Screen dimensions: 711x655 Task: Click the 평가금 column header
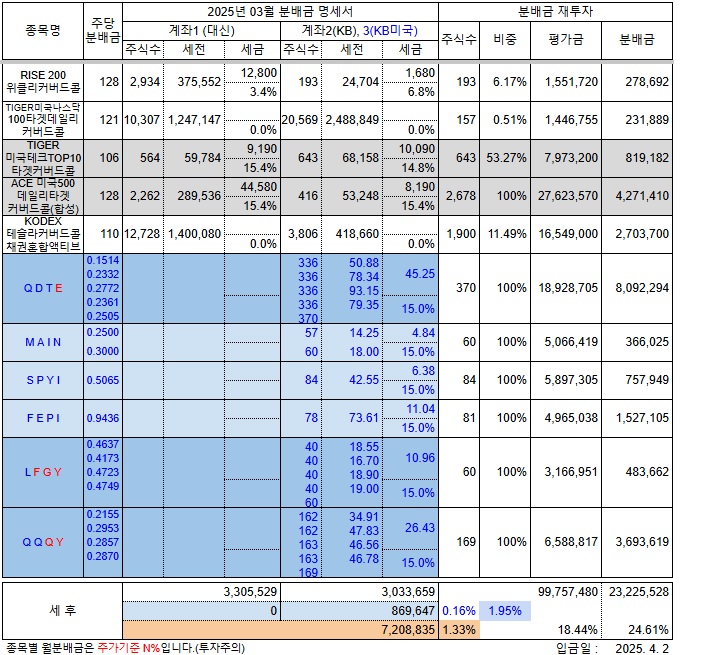[566, 40]
